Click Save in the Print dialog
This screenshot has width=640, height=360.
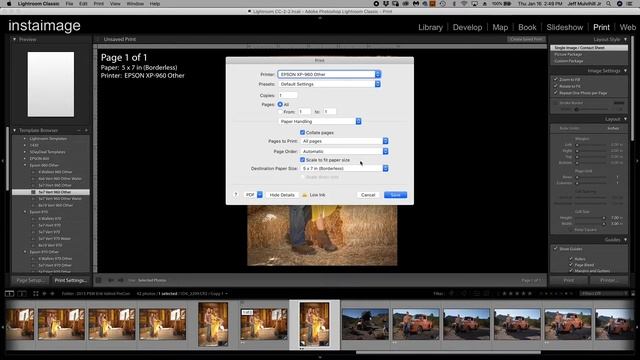pyautogui.click(x=396, y=195)
